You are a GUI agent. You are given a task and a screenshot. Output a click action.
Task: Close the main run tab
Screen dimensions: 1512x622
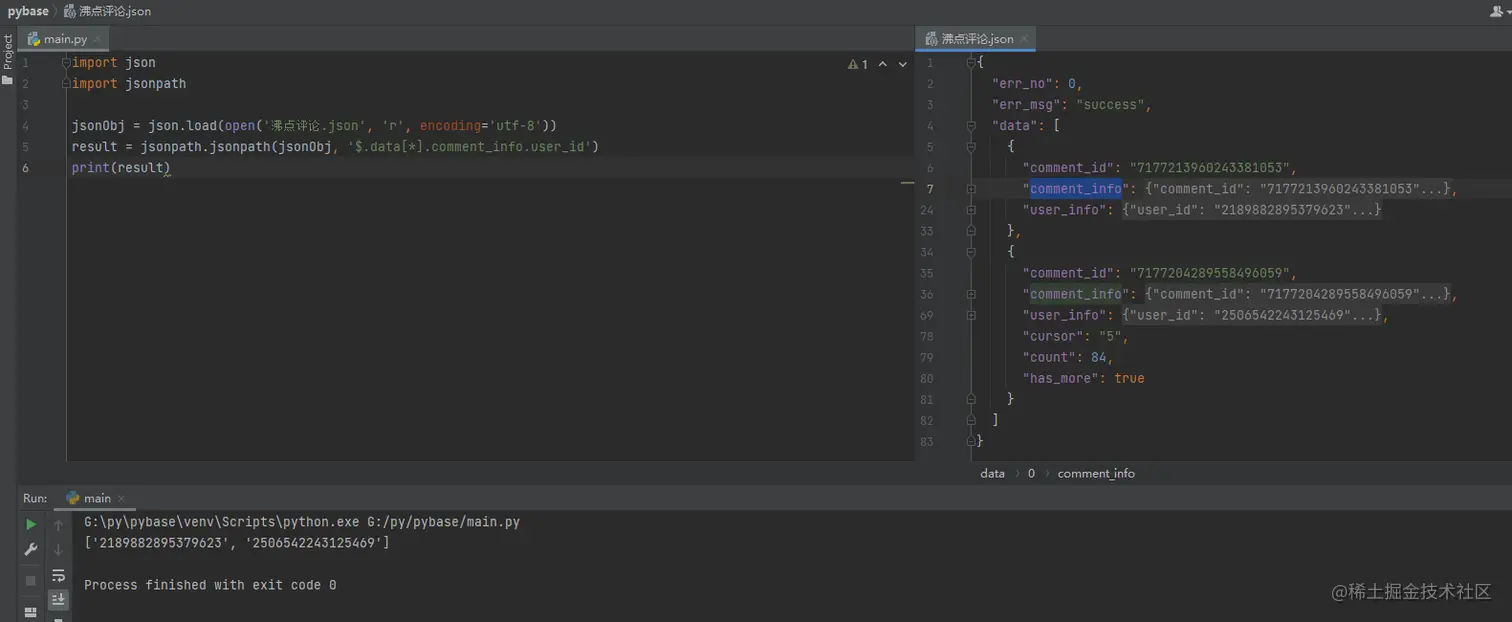pos(119,498)
